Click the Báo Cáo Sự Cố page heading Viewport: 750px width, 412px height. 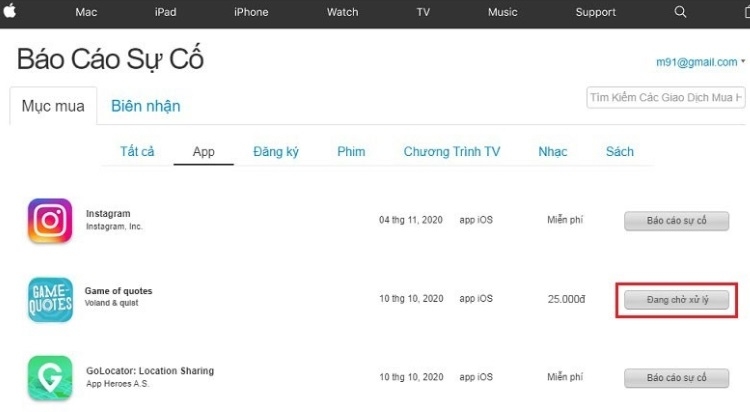(x=110, y=59)
